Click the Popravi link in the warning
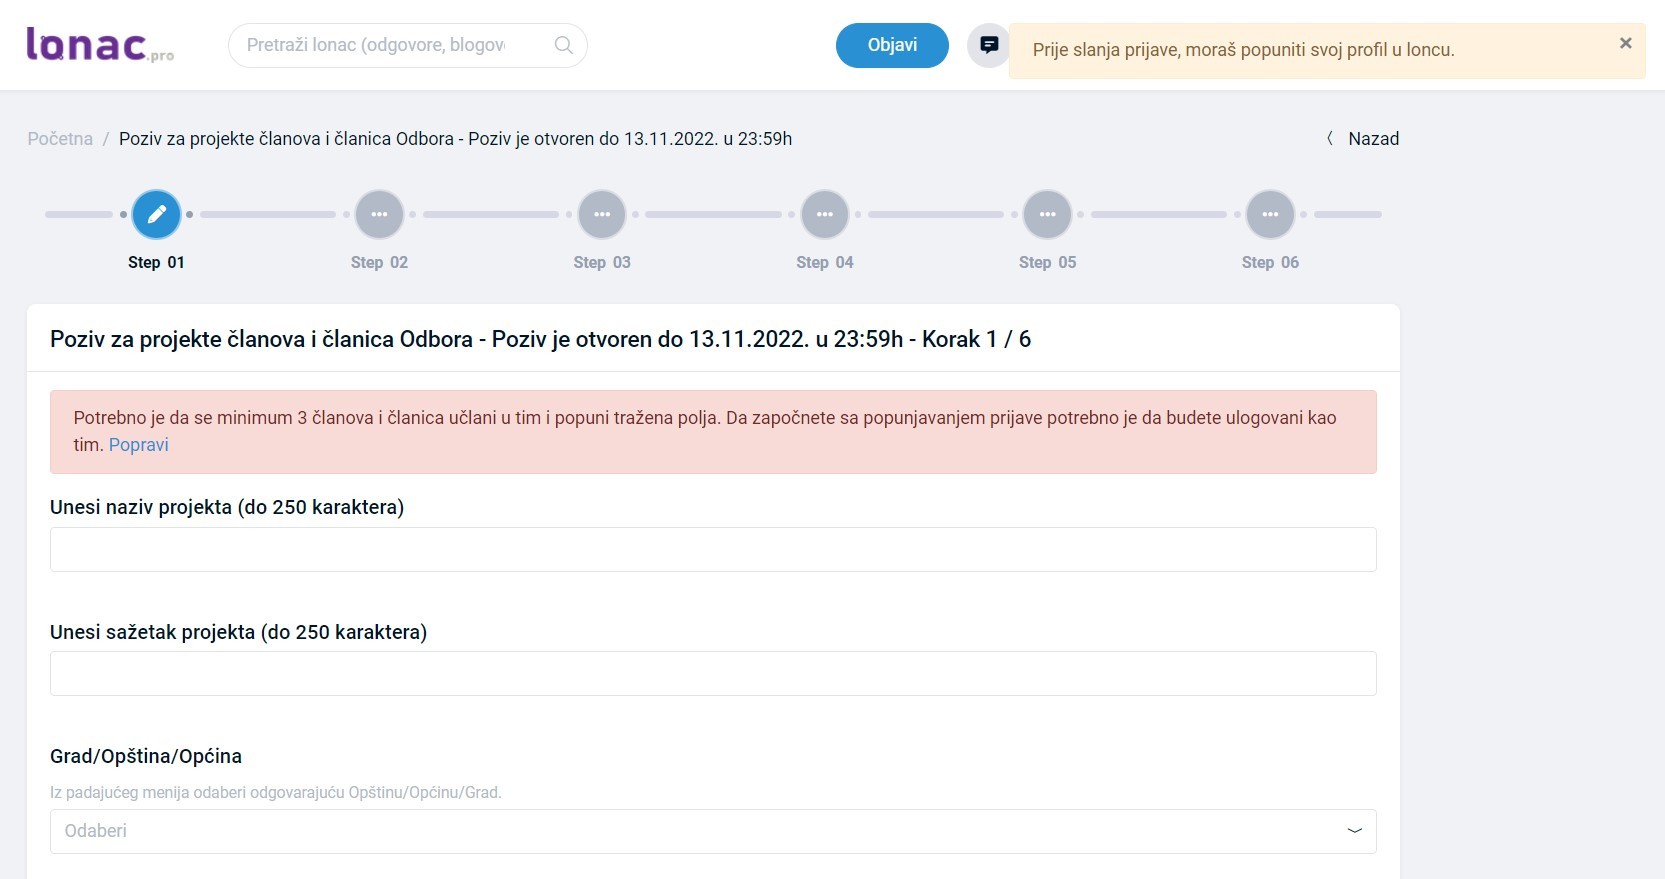1665x879 pixels. pyautogui.click(x=138, y=445)
